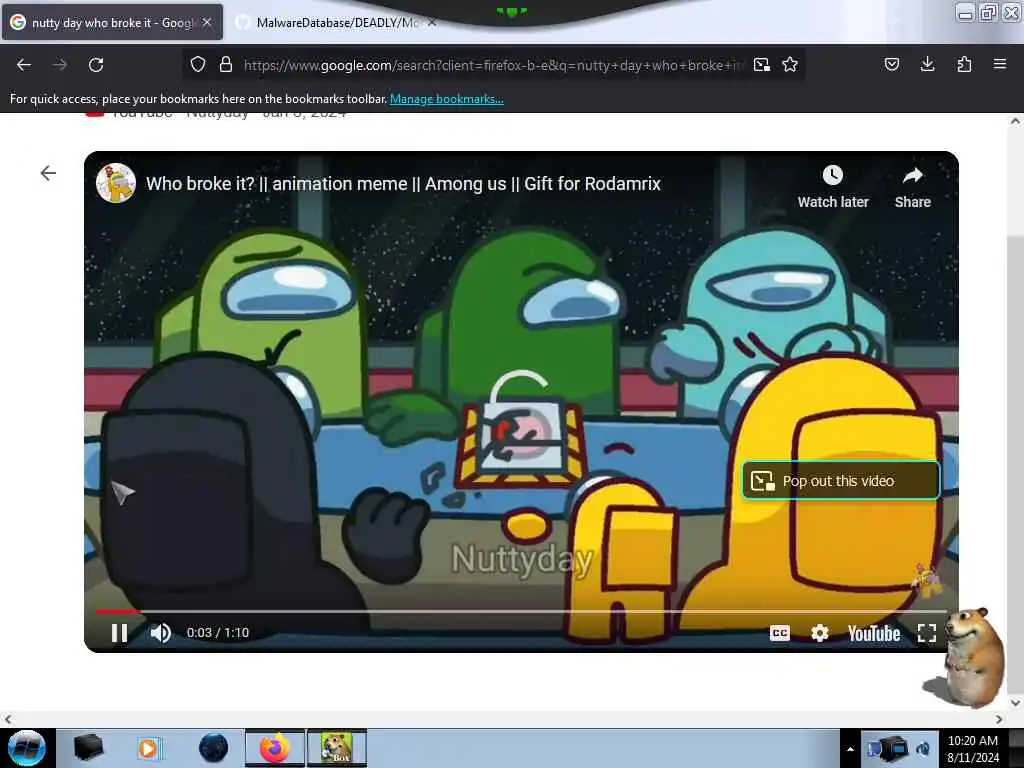Viewport: 1024px width, 768px height.
Task: Pause the video
Action: click(x=119, y=633)
